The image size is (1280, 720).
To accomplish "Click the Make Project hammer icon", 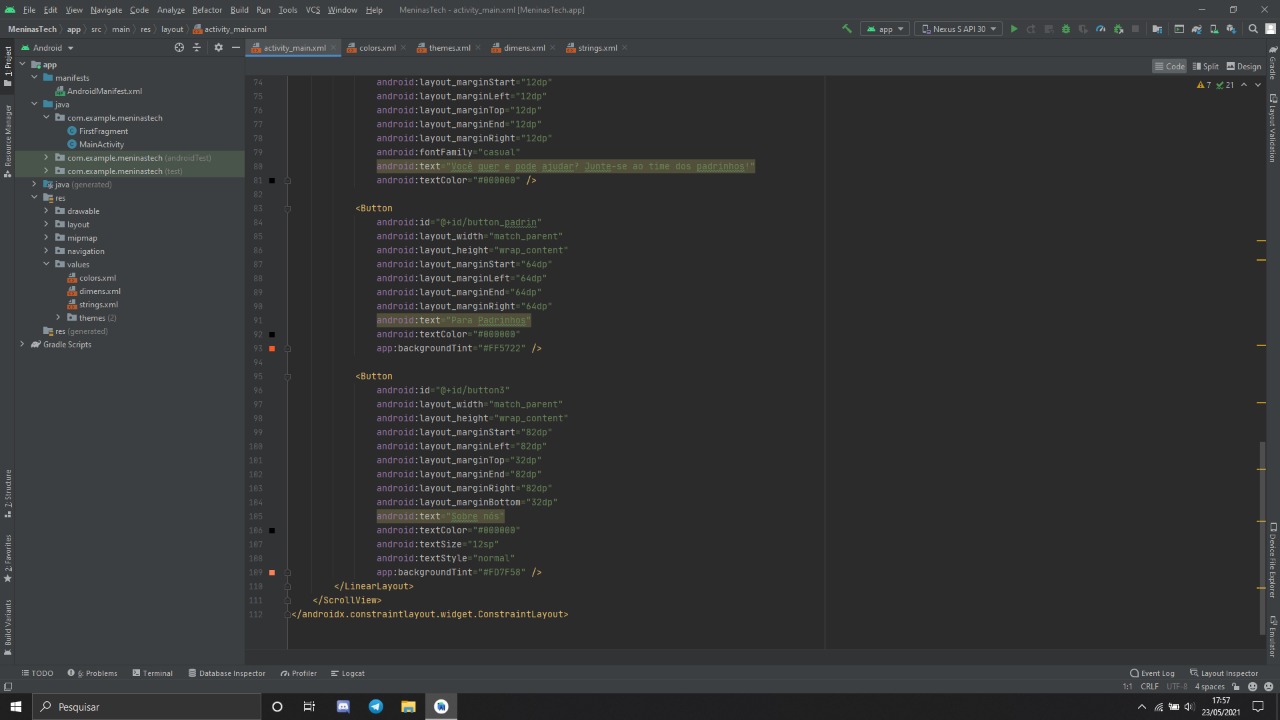I will click(847, 29).
